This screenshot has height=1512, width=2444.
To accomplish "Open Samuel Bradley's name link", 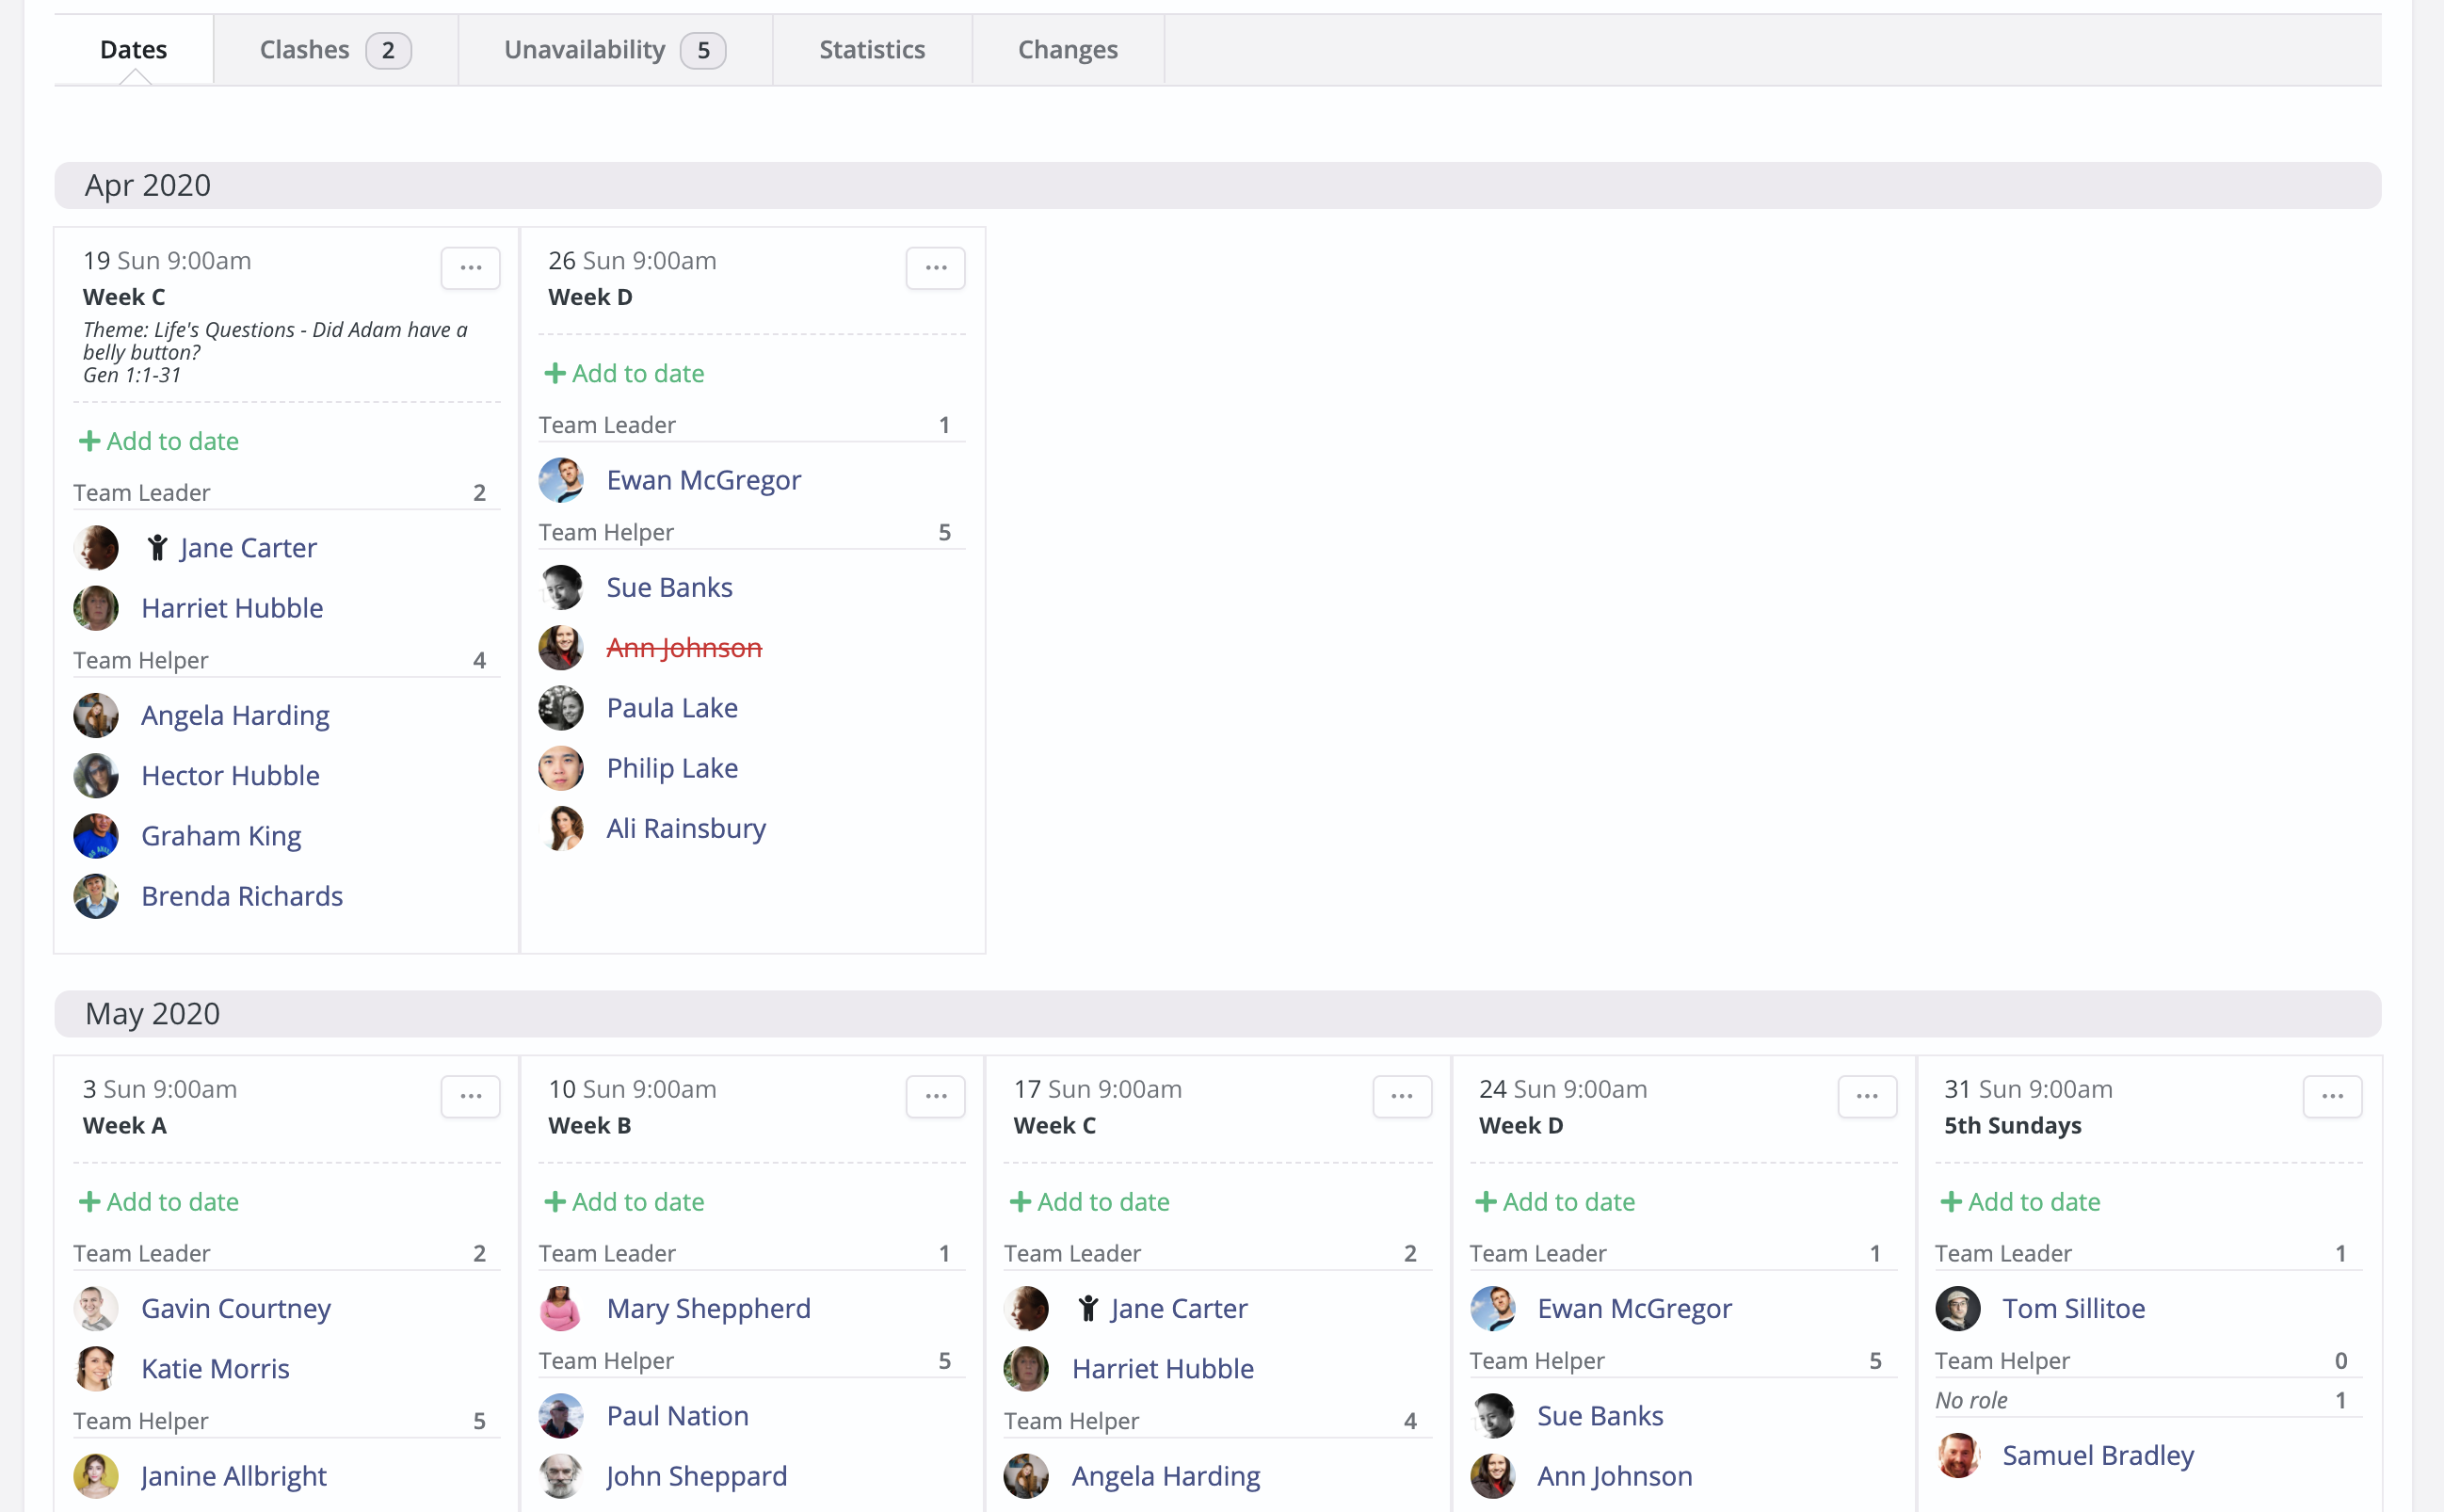I will pos(2097,1455).
